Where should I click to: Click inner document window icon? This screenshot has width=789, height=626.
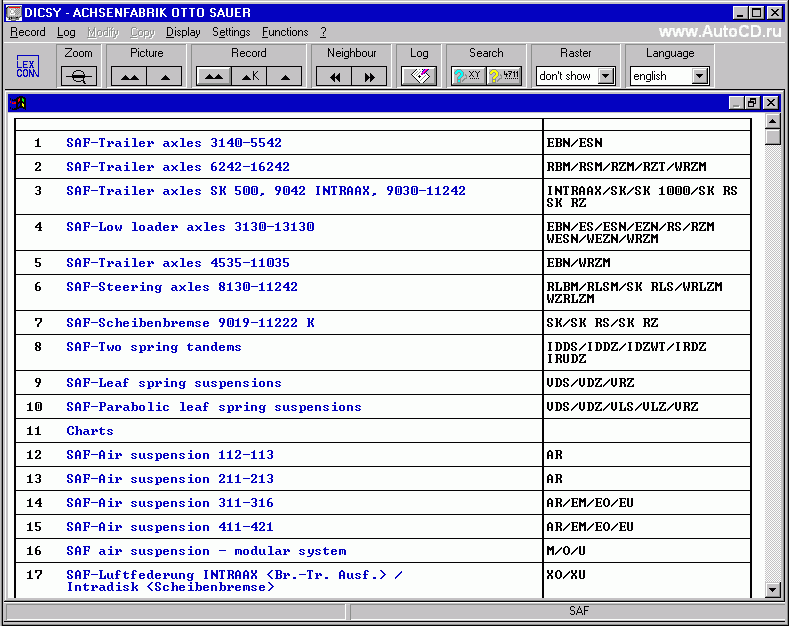click(x=17, y=103)
